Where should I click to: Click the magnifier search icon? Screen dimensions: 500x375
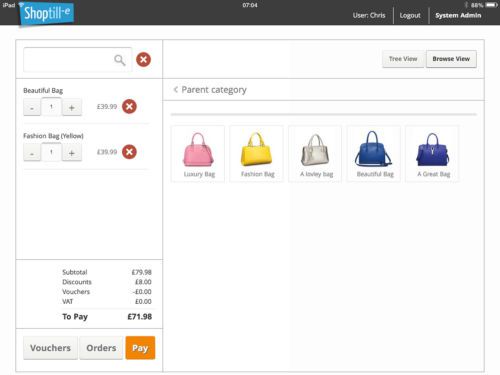[x=120, y=60]
